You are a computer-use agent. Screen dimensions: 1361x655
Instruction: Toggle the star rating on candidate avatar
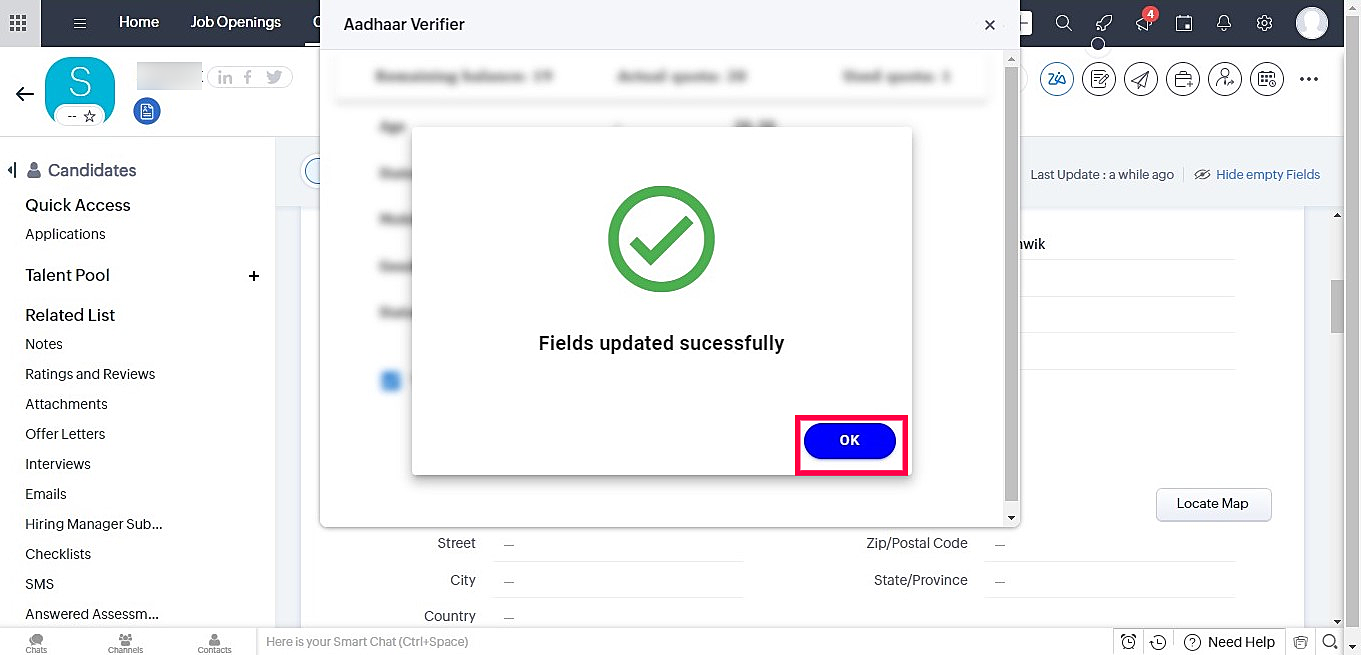(89, 117)
